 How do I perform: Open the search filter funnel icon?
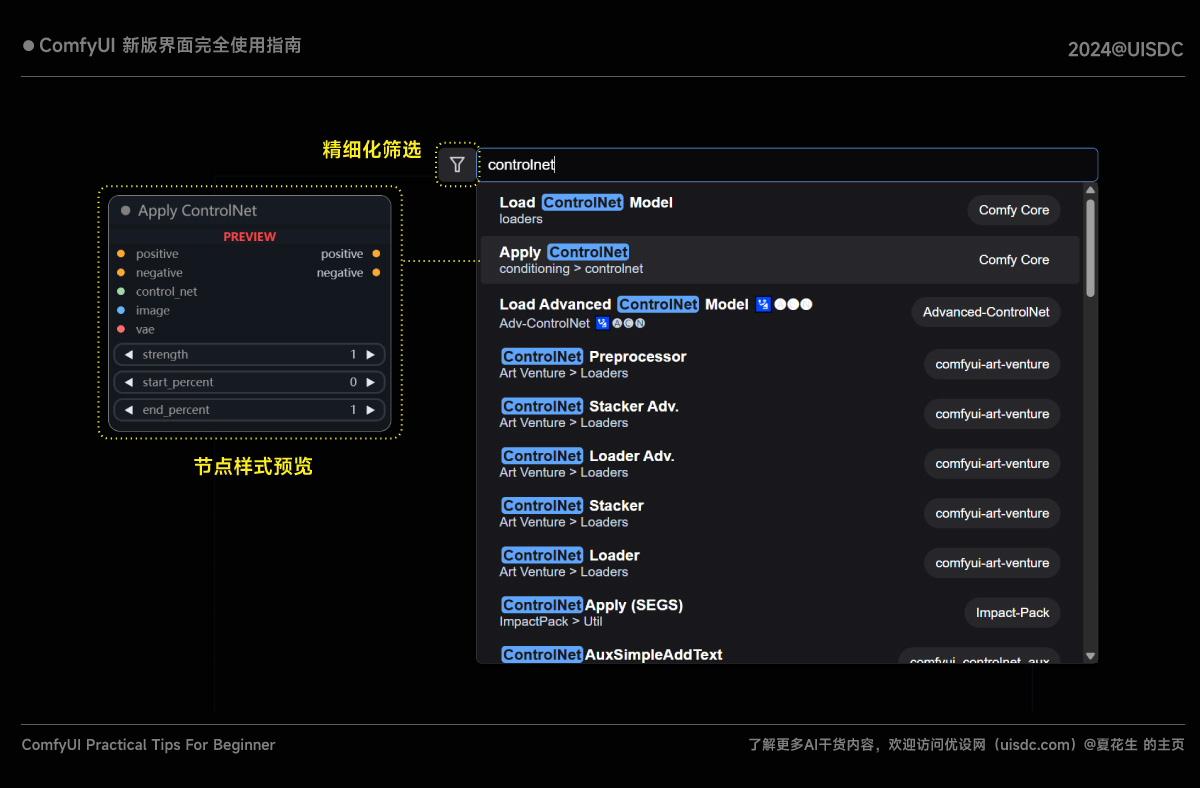click(457, 165)
